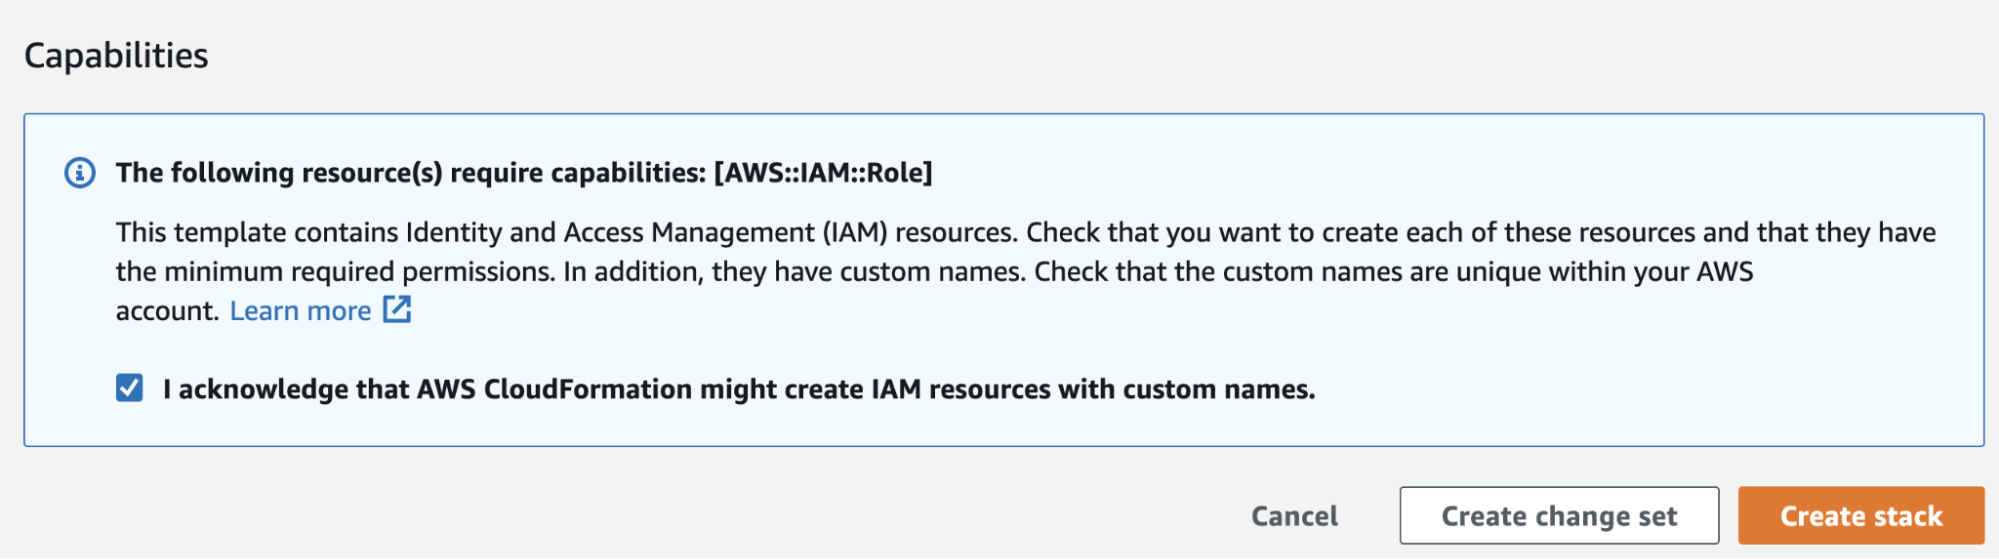1999x559 pixels.
Task: Click 'The following resource(s) require capabilities' title
Action: (410, 173)
